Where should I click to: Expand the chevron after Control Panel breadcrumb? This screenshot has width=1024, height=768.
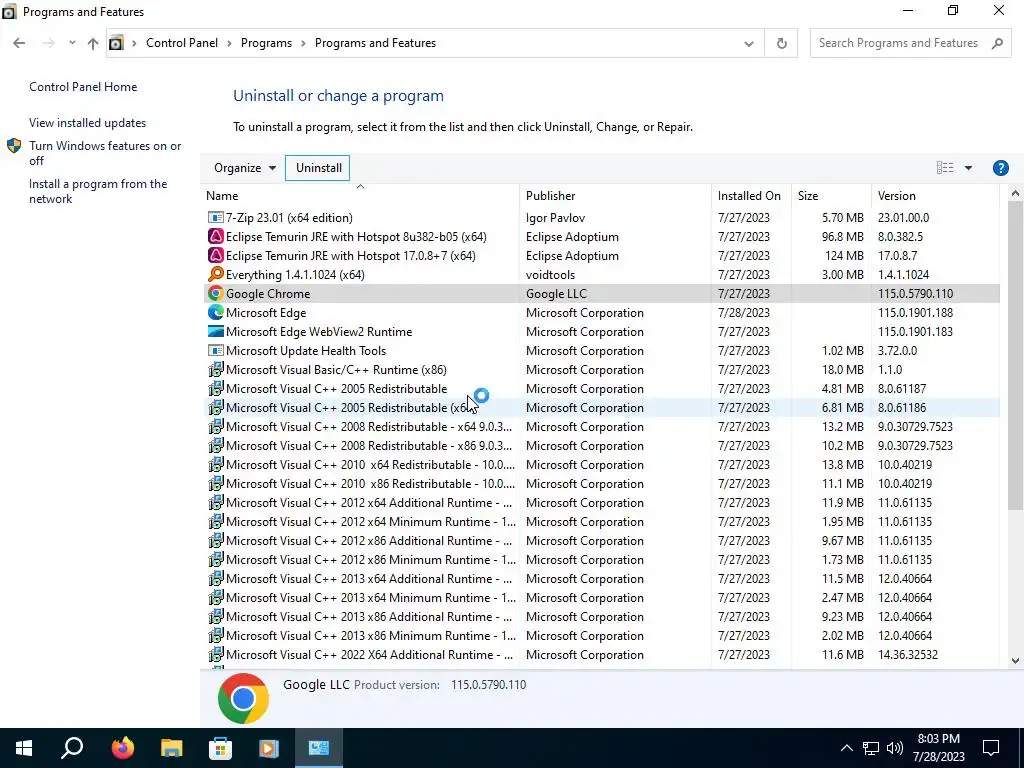(x=229, y=43)
